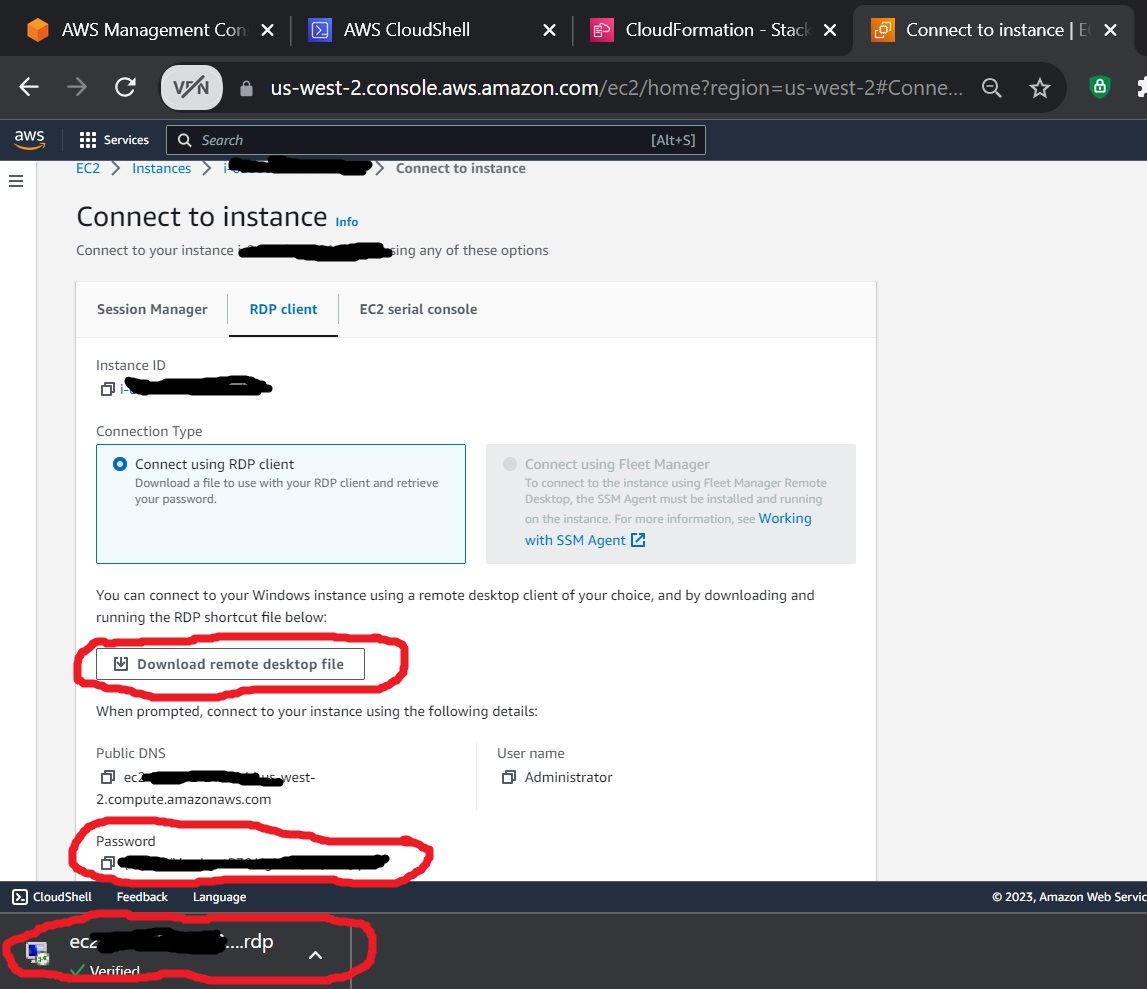Image resolution: width=1147 pixels, height=989 pixels.
Task: Click the browser address bar URL
Action: (616, 88)
